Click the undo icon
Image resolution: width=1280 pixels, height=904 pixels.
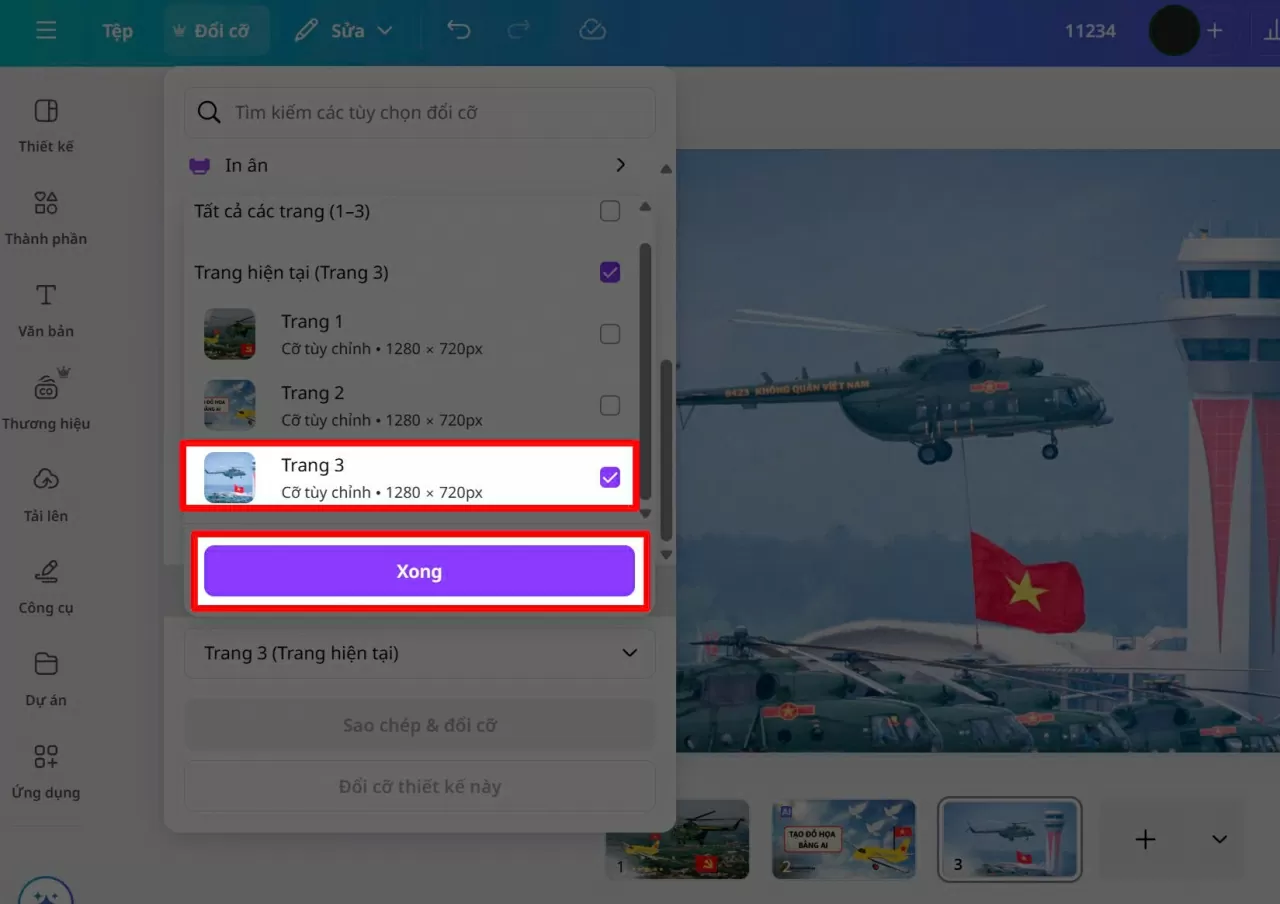(x=459, y=30)
